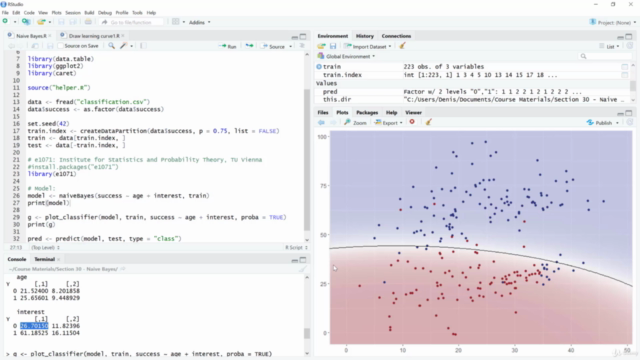Screen dimensions: 640x360
Task: Close the Naive Bayes.R tab
Action: point(50,36)
